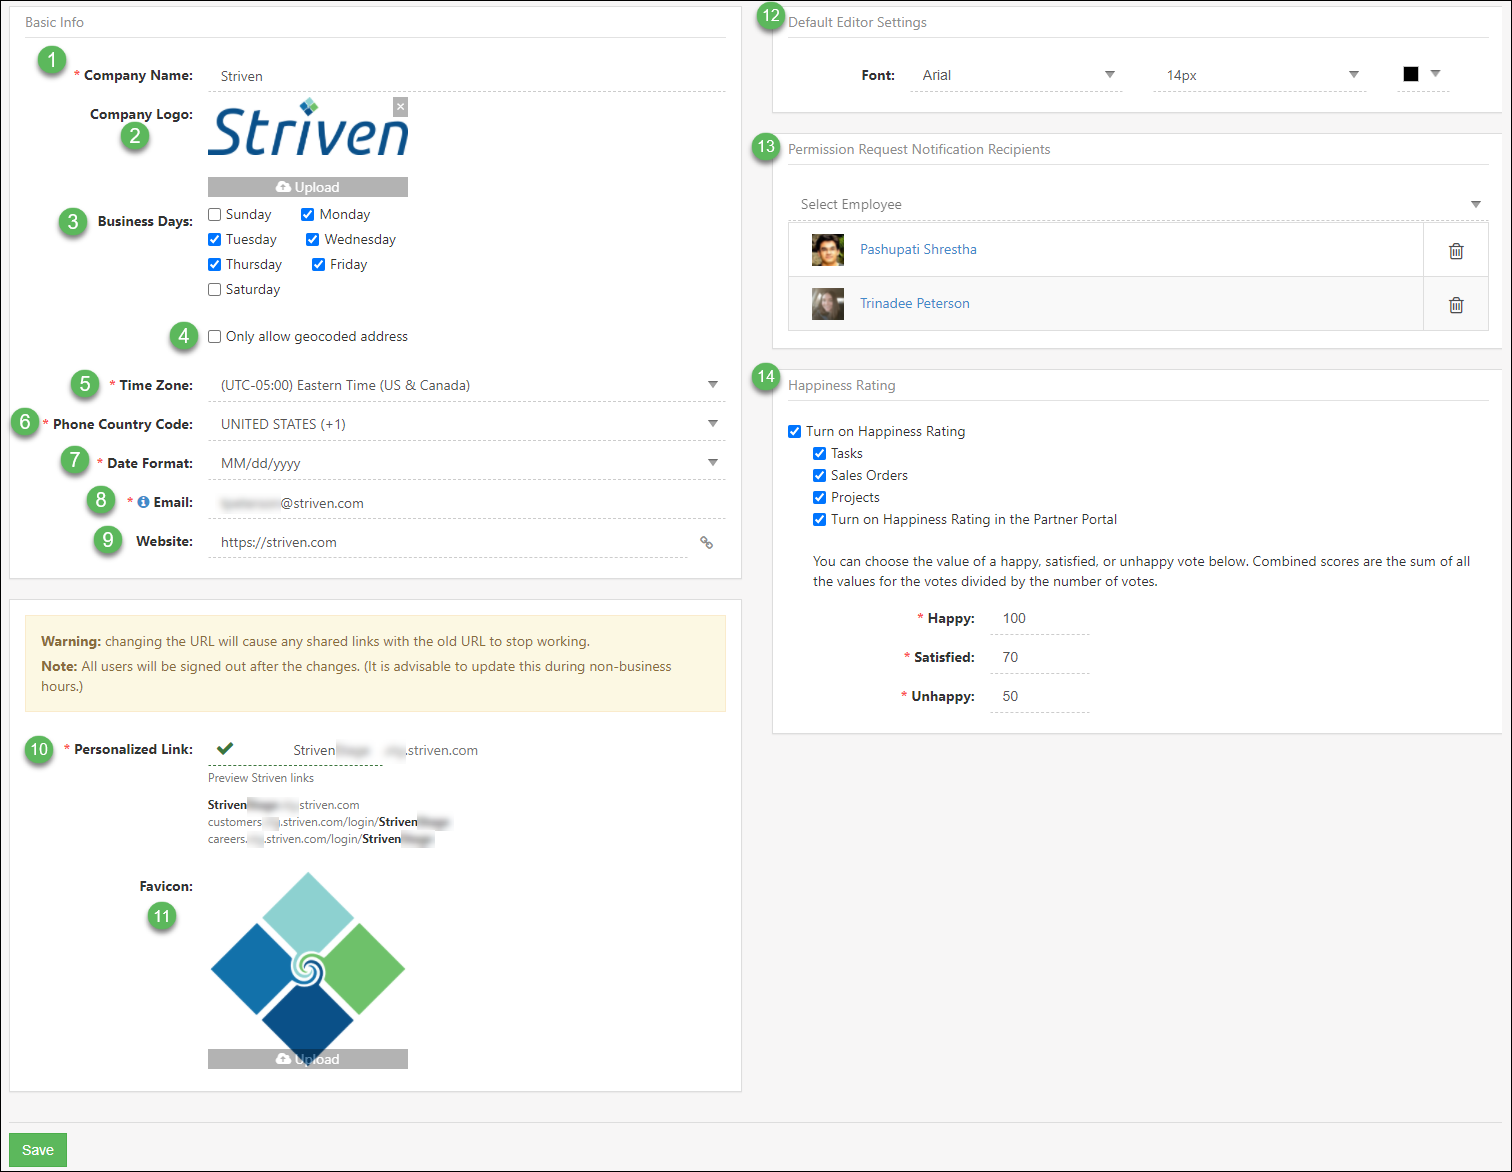
Task: Toggle Happiness Rating in the Partner Portal
Action: click(x=819, y=519)
